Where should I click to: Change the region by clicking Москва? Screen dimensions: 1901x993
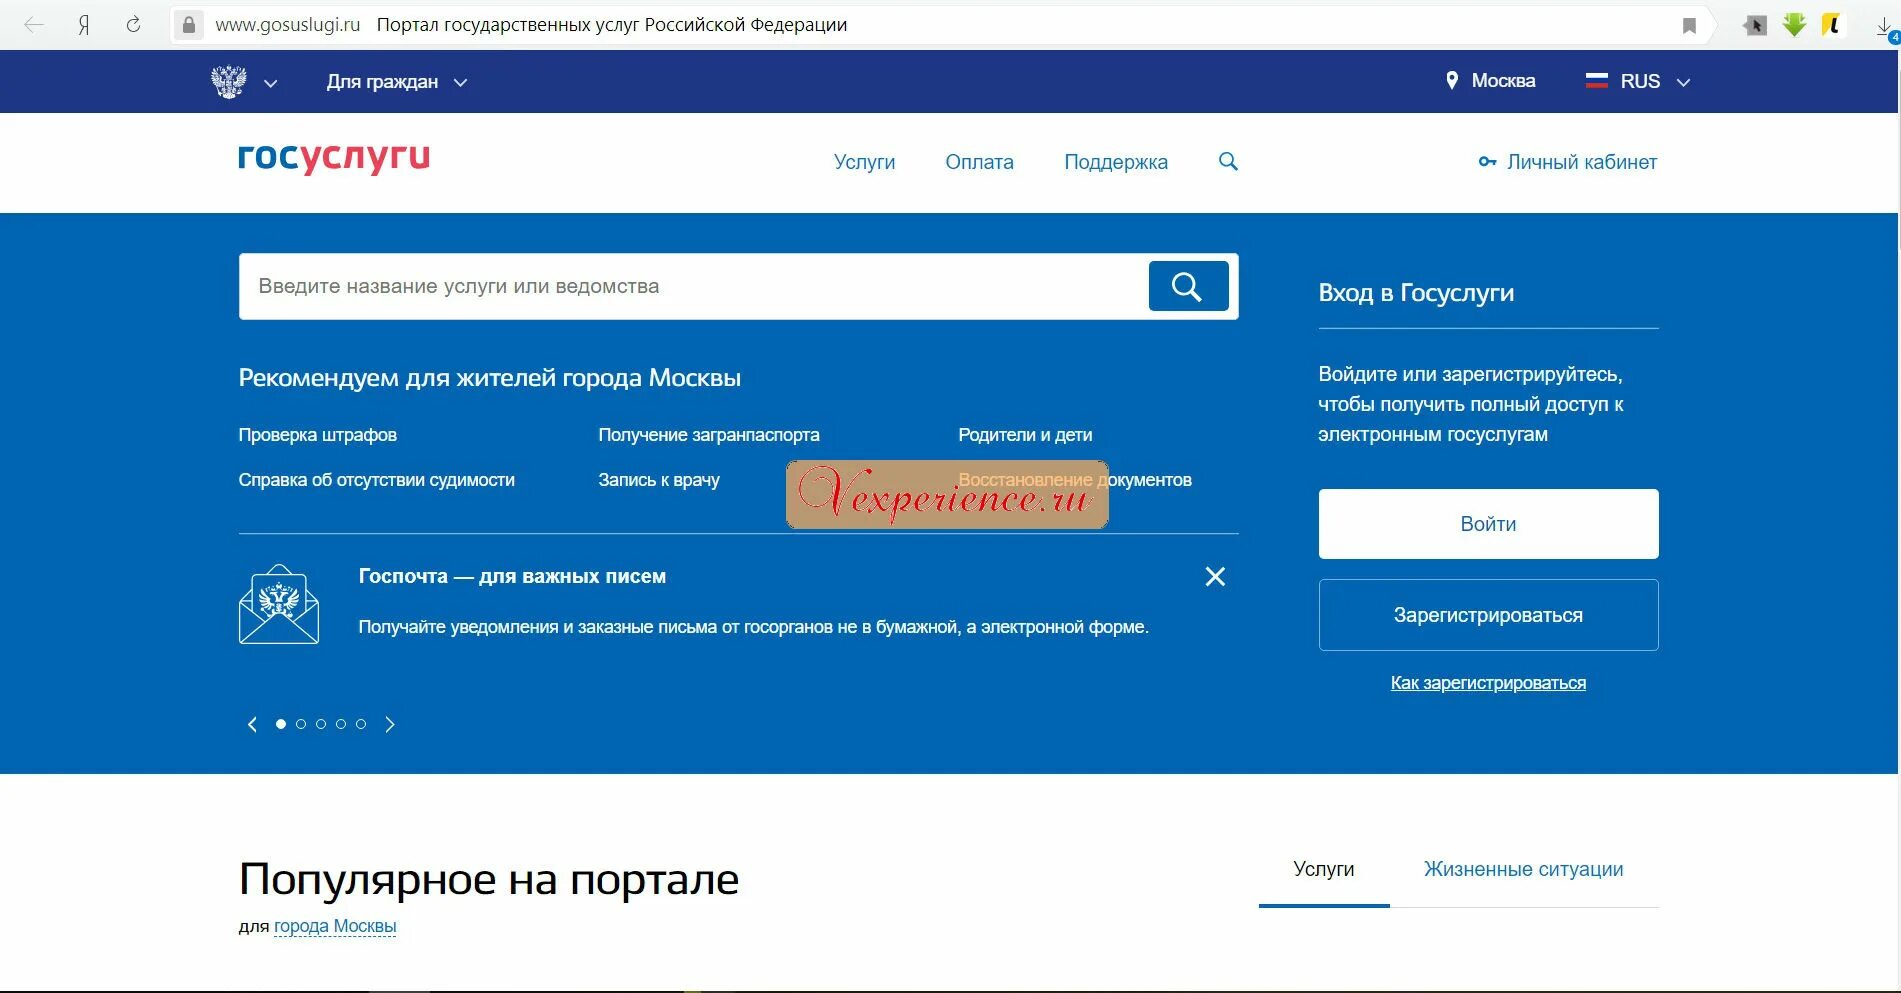1503,81
